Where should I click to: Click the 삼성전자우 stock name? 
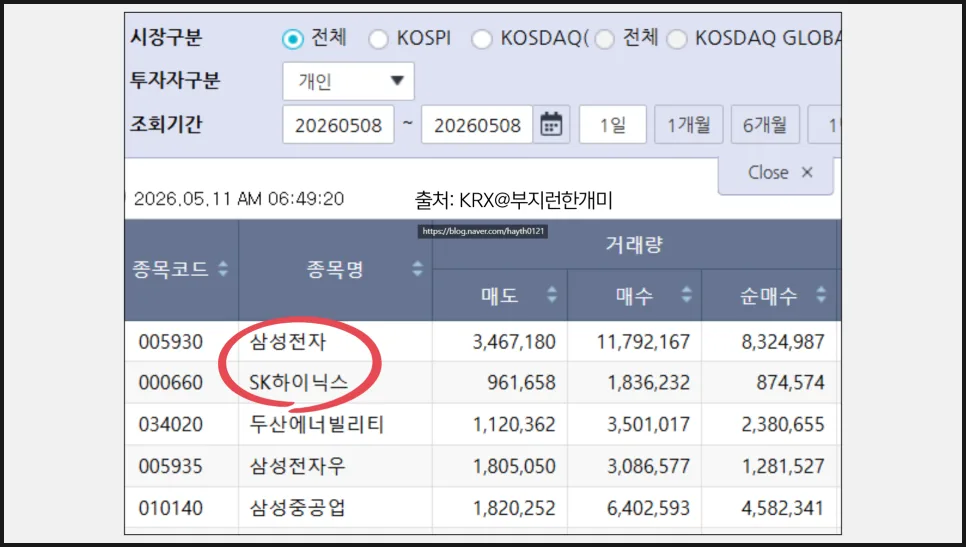tap(298, 466)
